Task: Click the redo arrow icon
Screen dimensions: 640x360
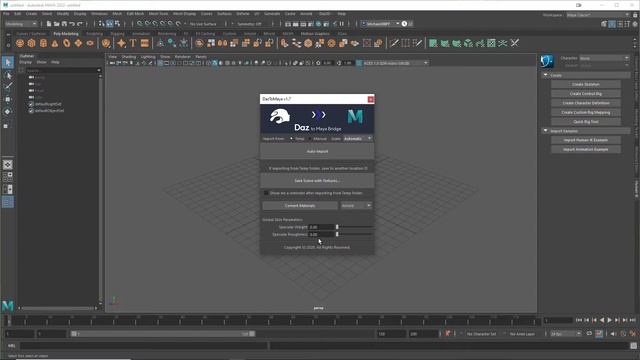Action: tap(80, 24)
